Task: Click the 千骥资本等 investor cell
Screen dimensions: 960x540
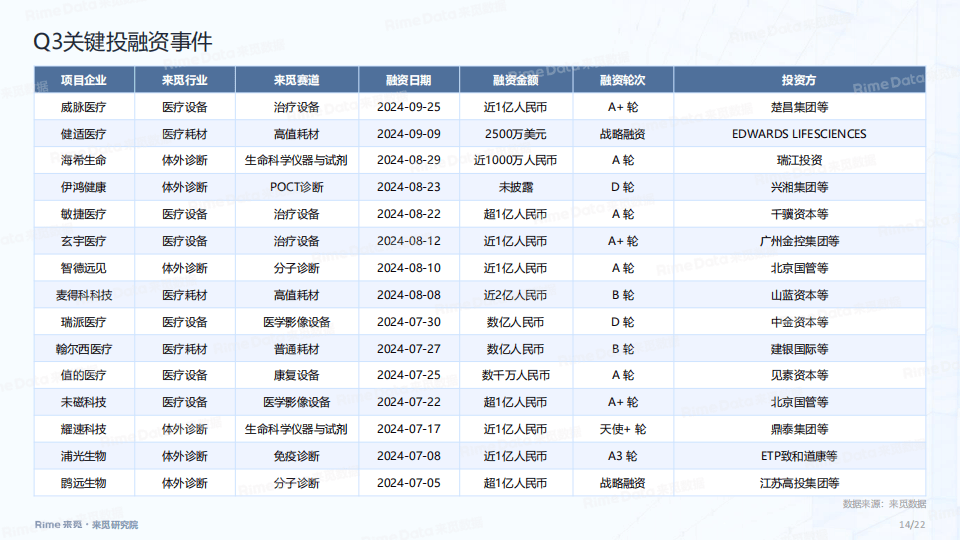Action: [799, 214]
